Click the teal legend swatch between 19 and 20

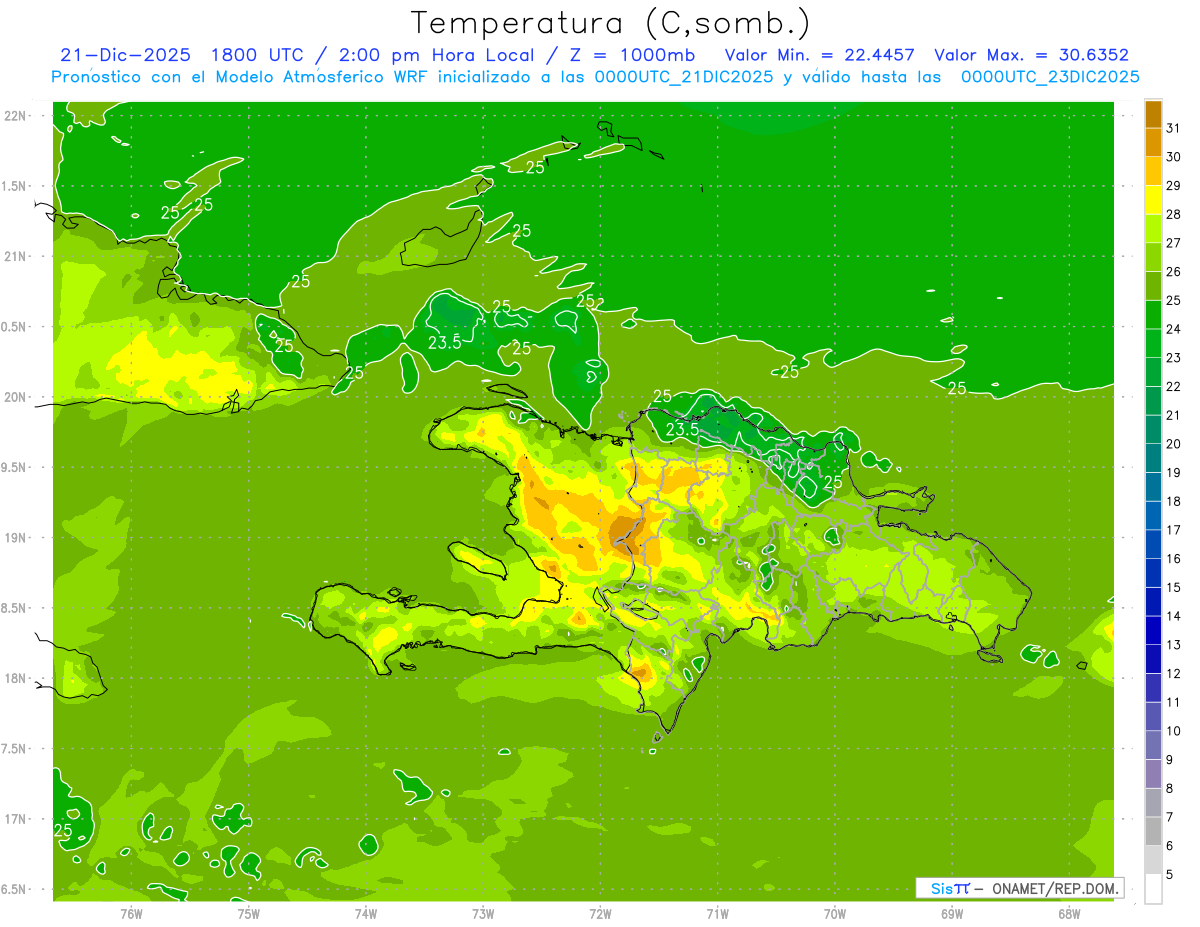pyautogui.click(x=1153, y=458)
